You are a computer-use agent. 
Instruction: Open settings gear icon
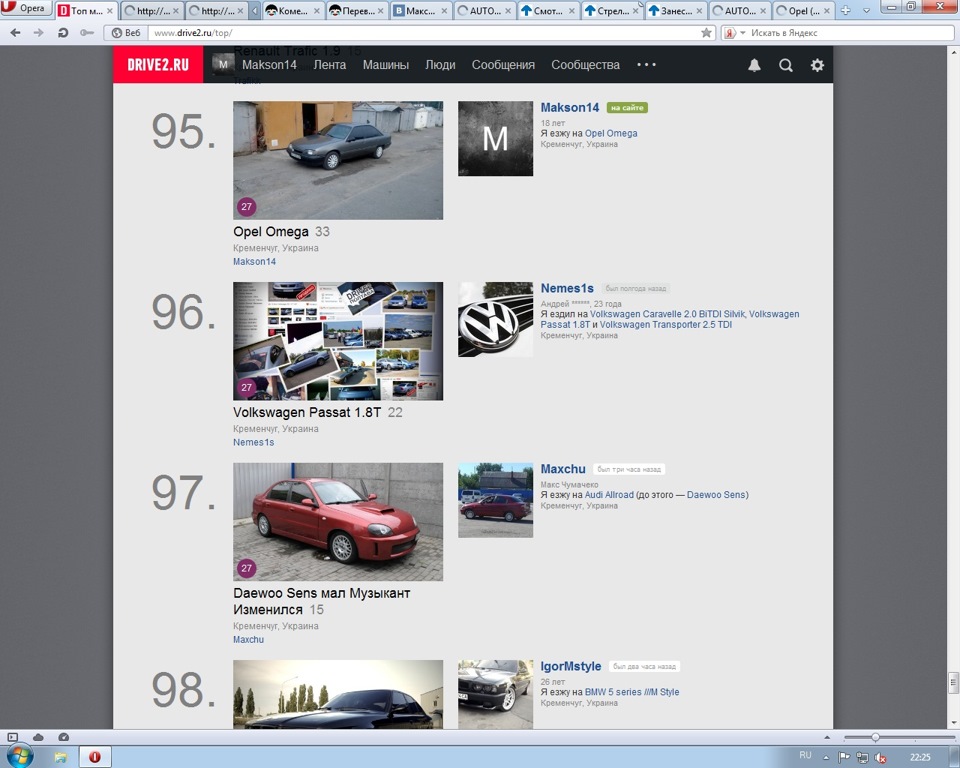(x=817, y=65)
